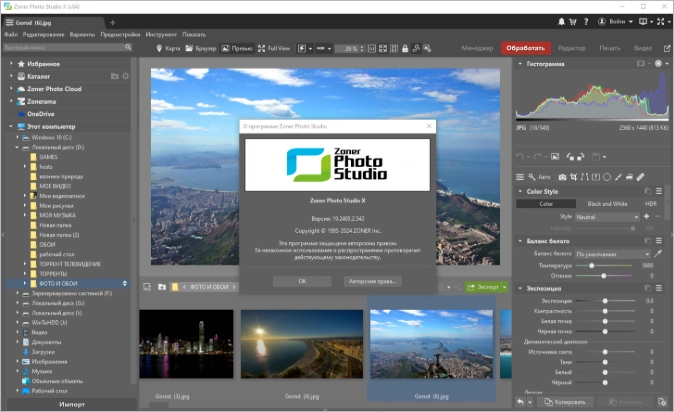Screen dimensions: 674x412
Task: Toggle the Баланс белого section enable switch
Action: [x=647, y=241]
